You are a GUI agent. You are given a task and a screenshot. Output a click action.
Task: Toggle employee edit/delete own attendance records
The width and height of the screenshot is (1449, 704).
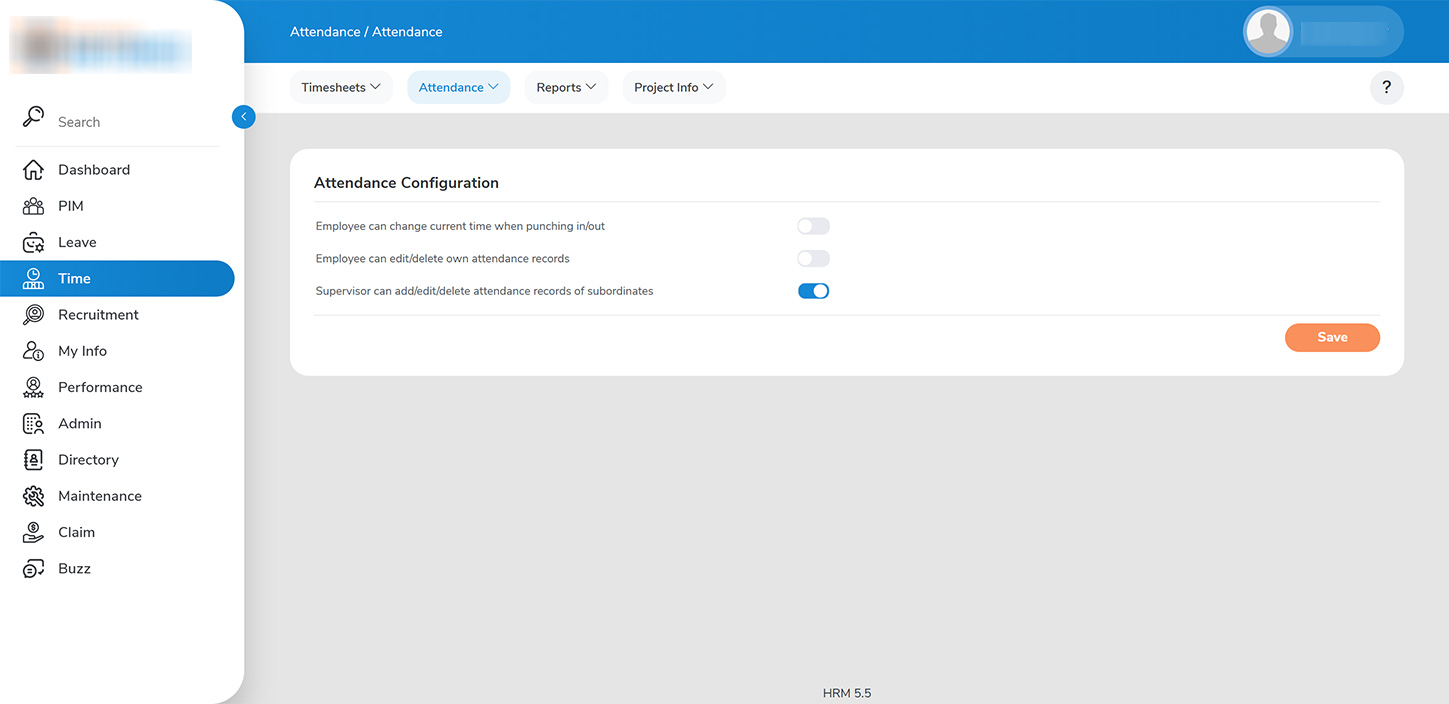coord(813,259)
